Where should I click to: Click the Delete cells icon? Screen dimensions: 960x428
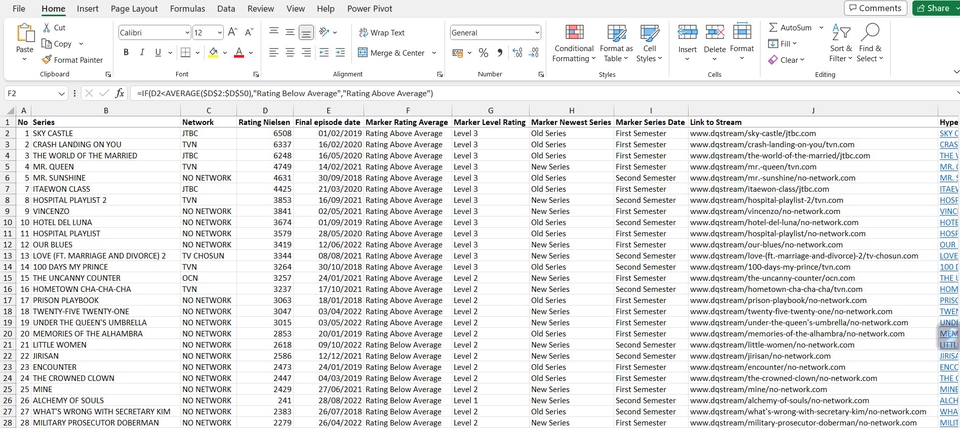714,32
